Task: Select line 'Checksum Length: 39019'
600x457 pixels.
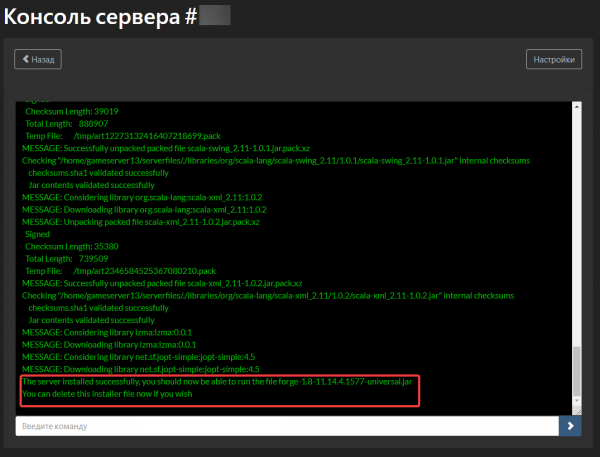Action: pyautogui.click(x=72, y=111)
